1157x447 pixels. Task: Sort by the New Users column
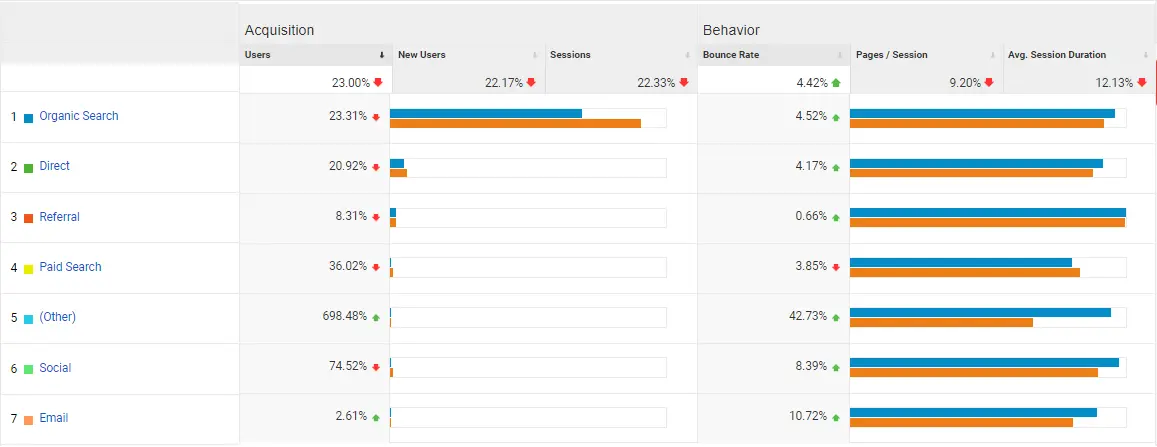click(421, 55)
